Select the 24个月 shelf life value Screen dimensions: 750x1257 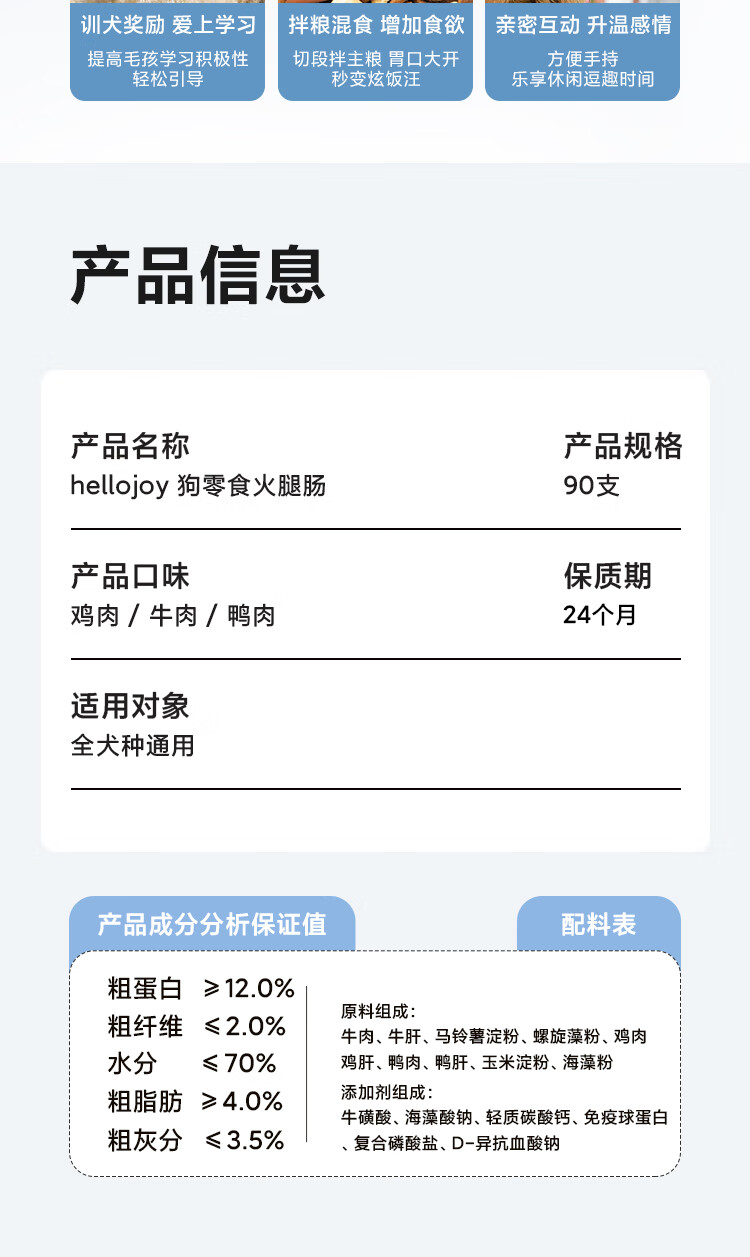[599, 615]
